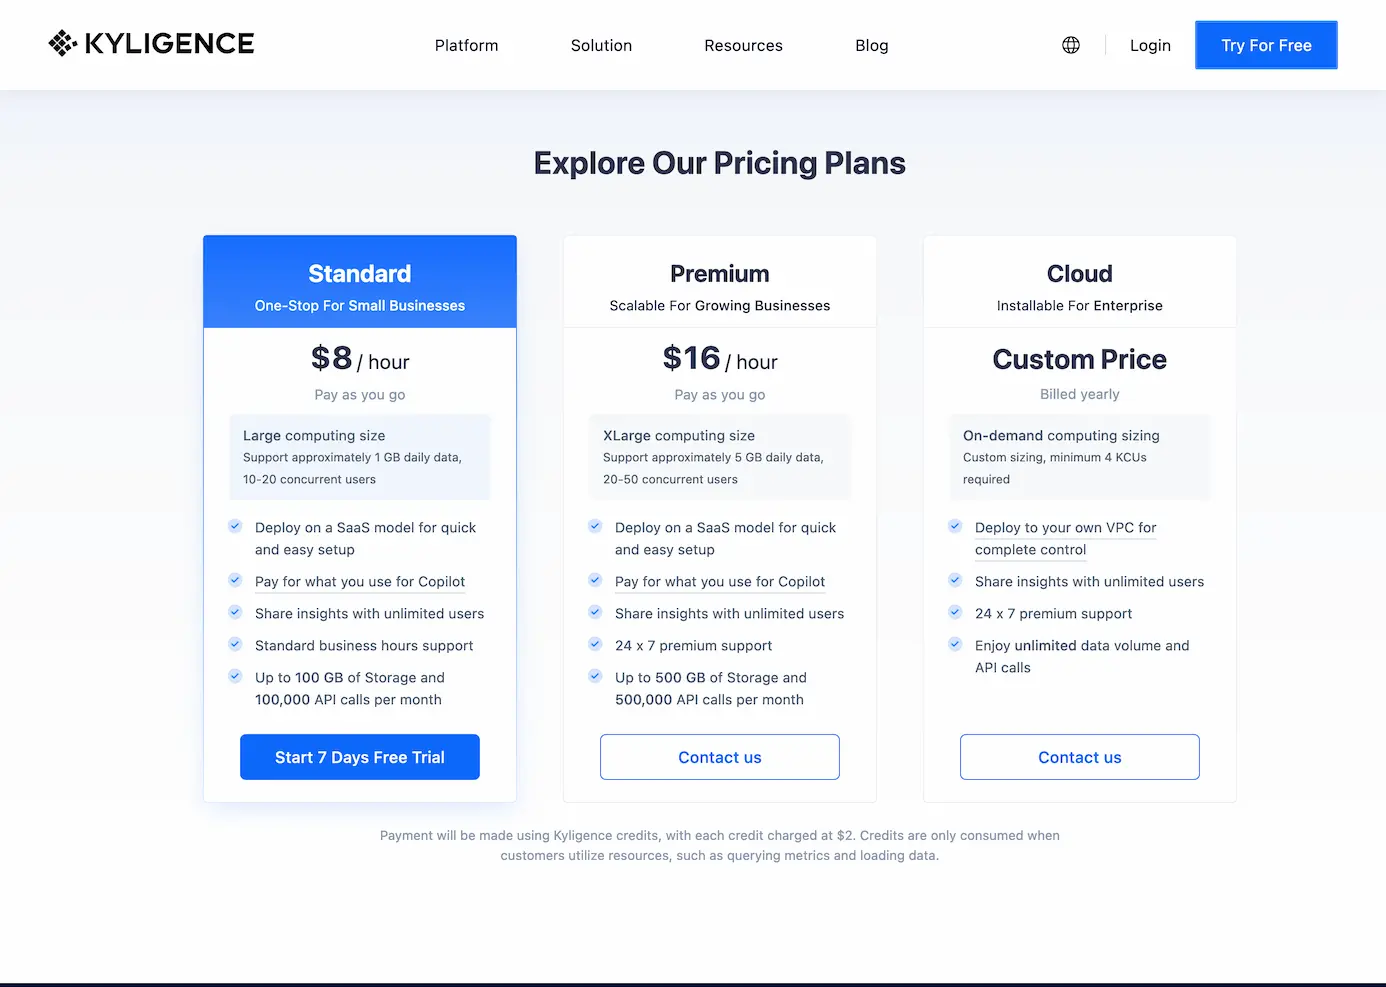Click Contact us under the Cloud plan

point(1079,757)
